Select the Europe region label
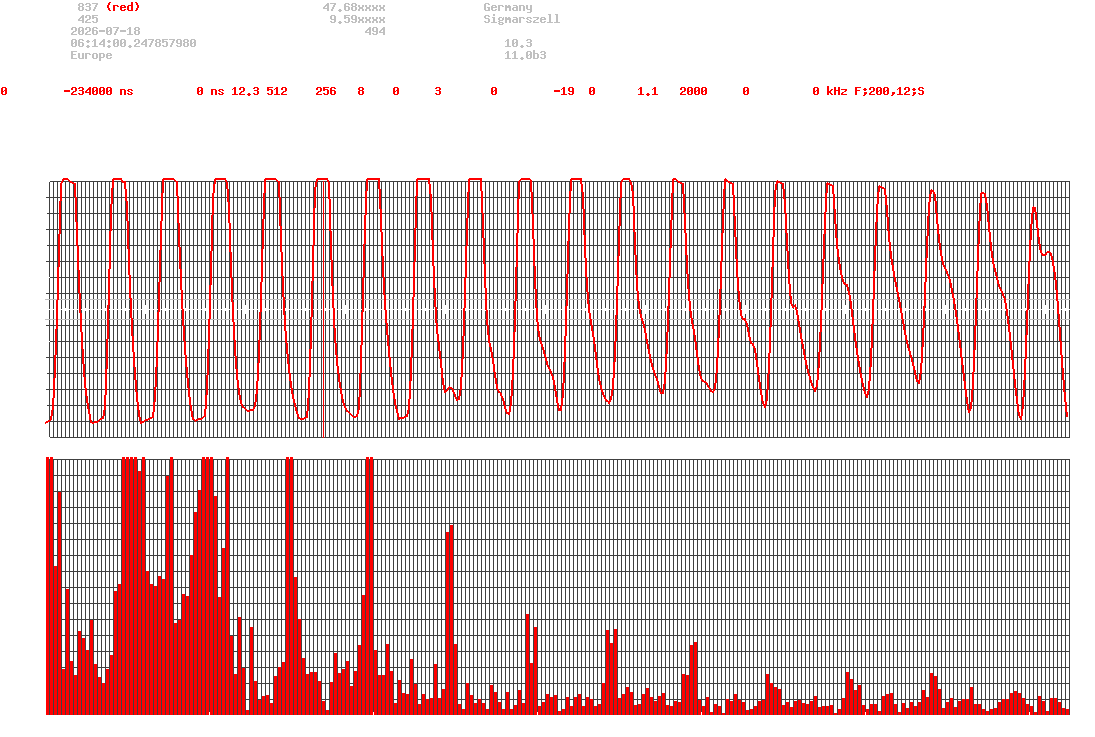Screen dimensions: 1095x737 (91, 55)
